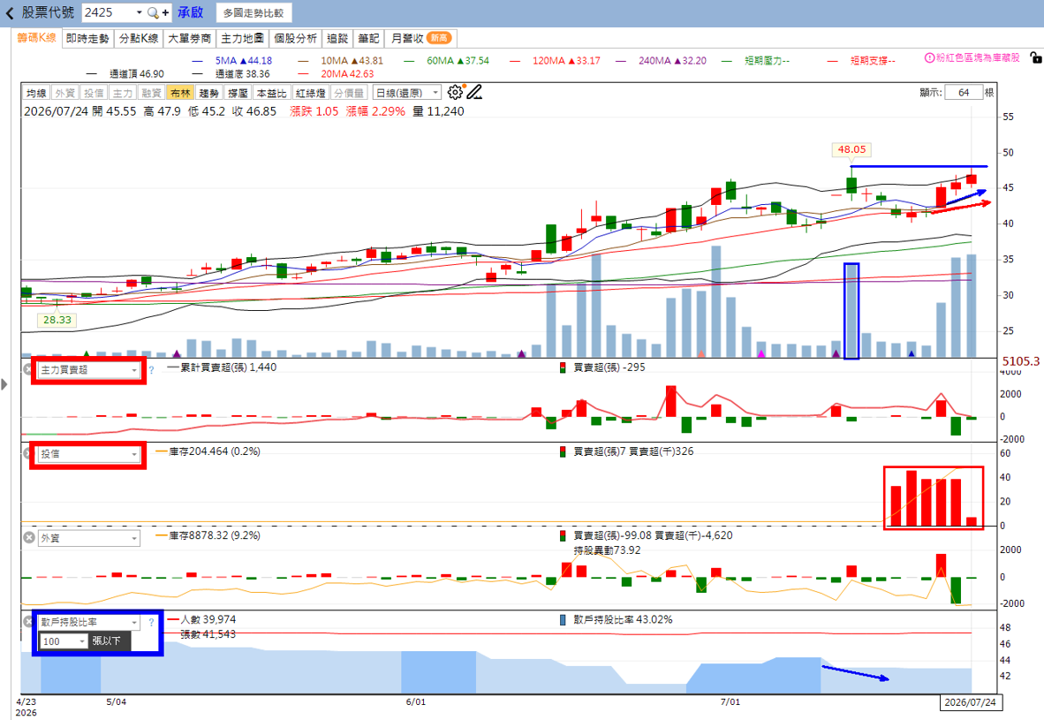The height and width of the screenshot is (720, 1044).
Task: Expand the 投信 indicator dropdown
Action: click(x=89, y=454)
